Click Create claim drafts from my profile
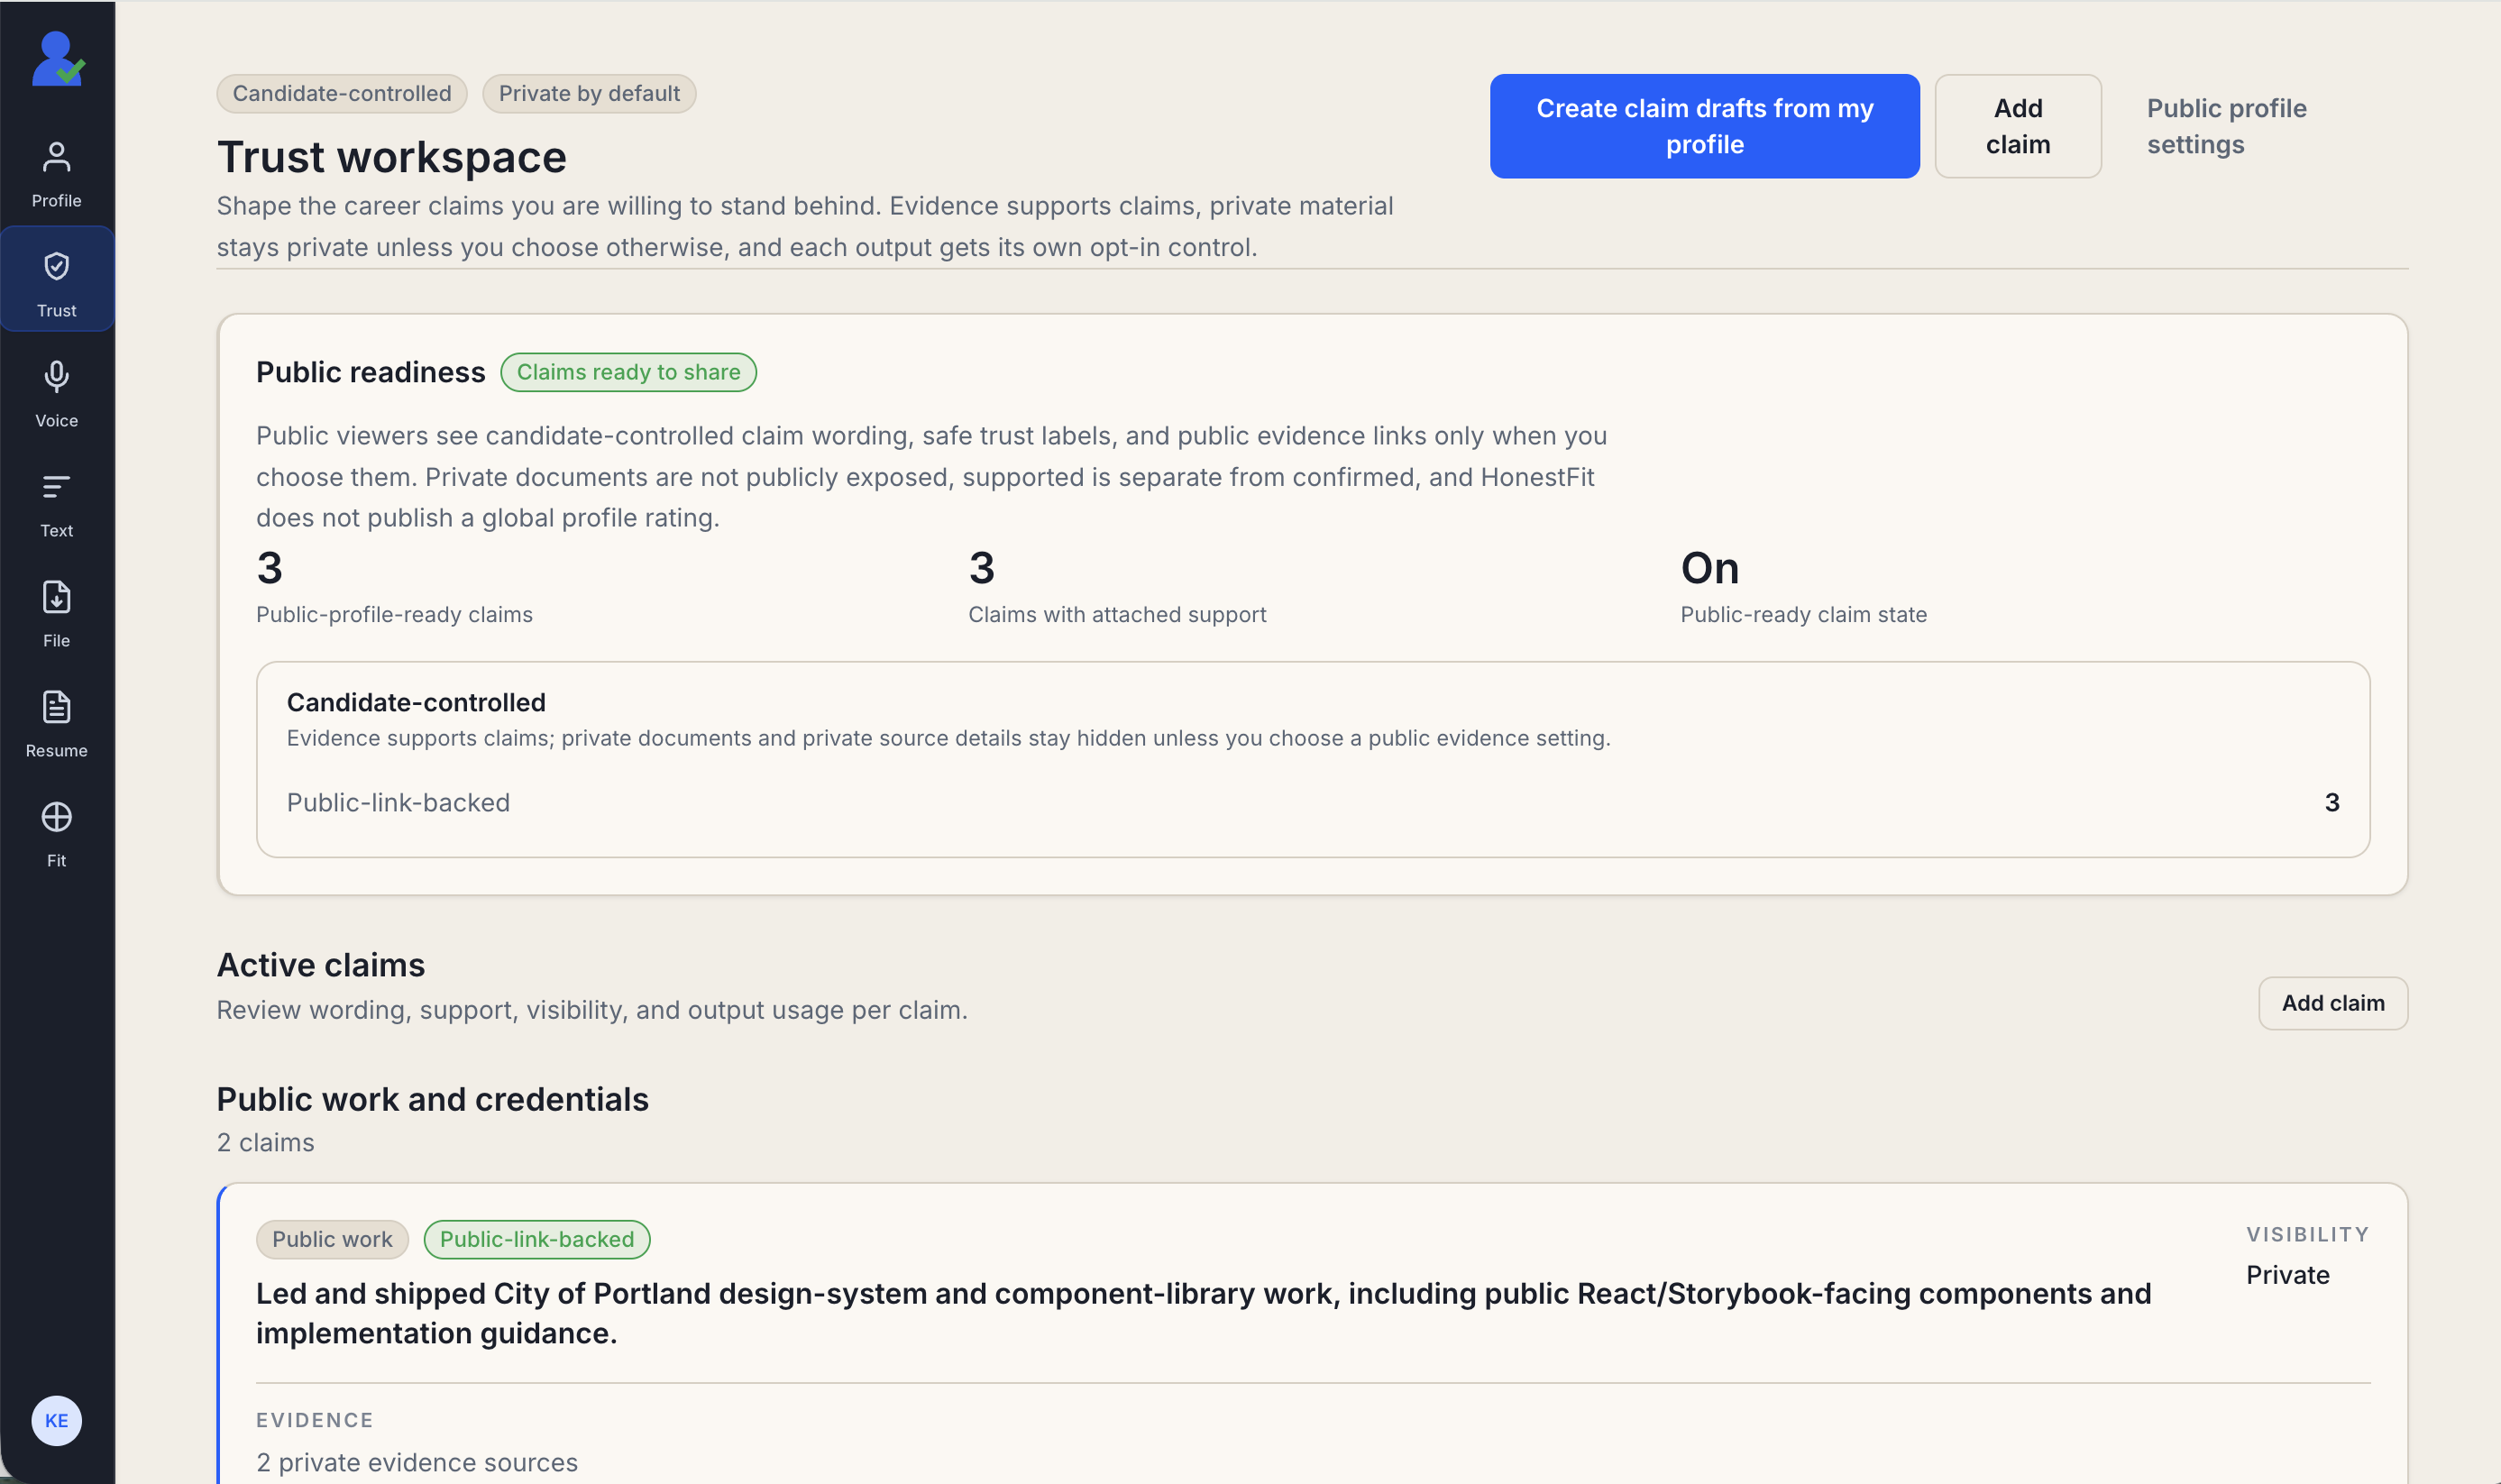Image resolution: width=2501 pixels, height=1484 pixels. [x=1704, y=126]
